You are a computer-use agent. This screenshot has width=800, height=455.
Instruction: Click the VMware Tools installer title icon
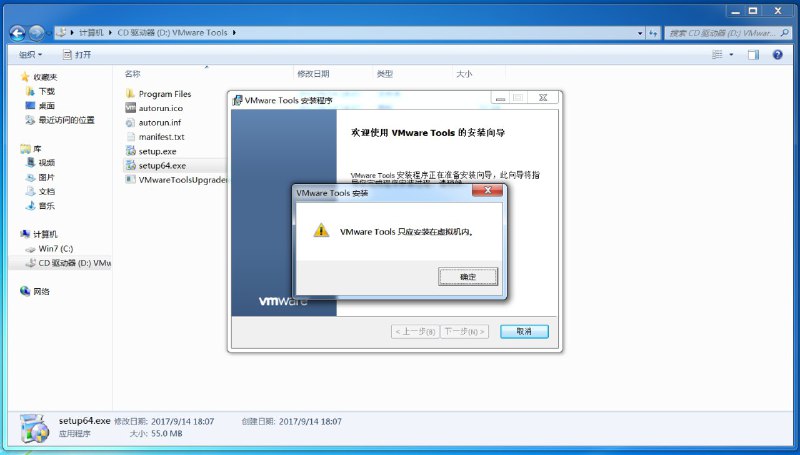237,100
